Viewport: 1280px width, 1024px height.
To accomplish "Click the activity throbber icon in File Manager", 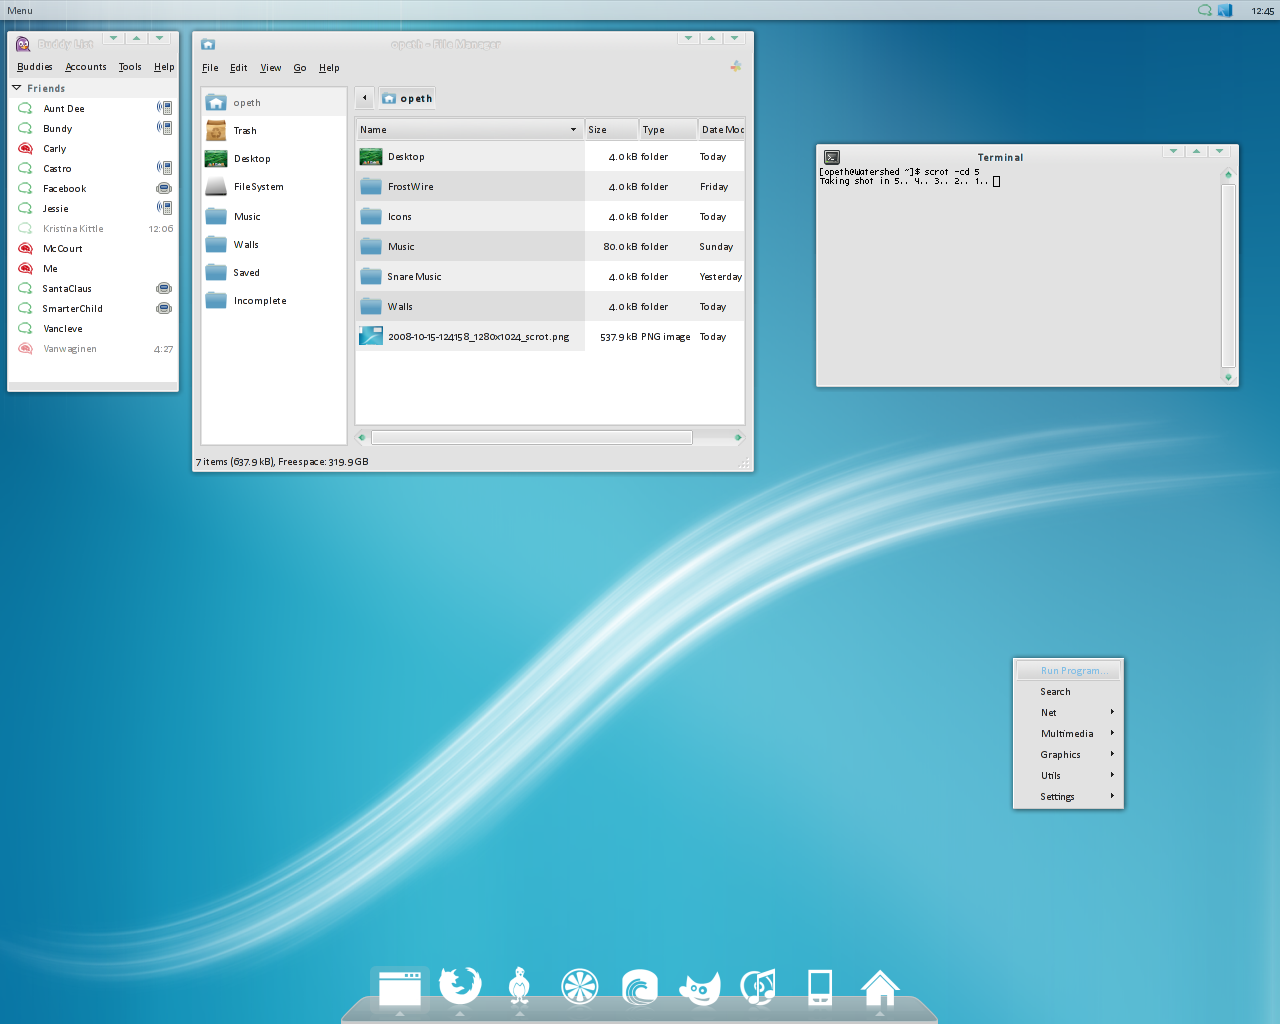I will click(736, 66).
